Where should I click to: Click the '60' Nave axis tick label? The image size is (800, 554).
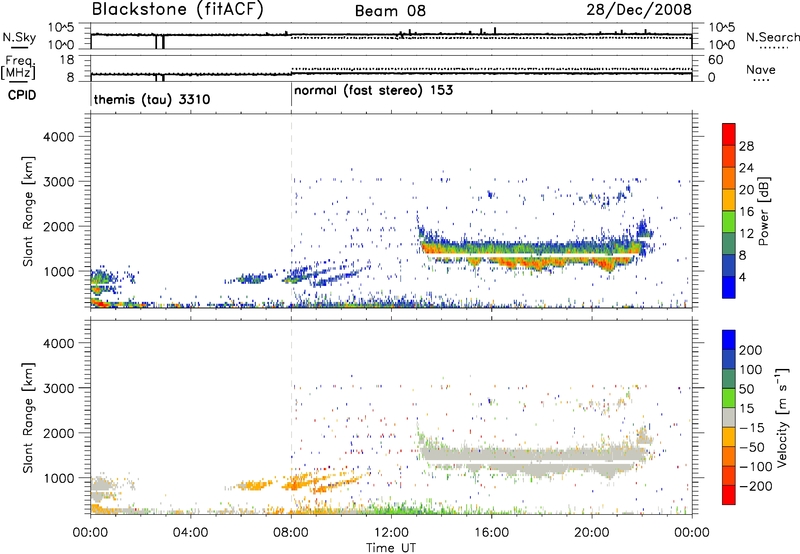point(716,60)
